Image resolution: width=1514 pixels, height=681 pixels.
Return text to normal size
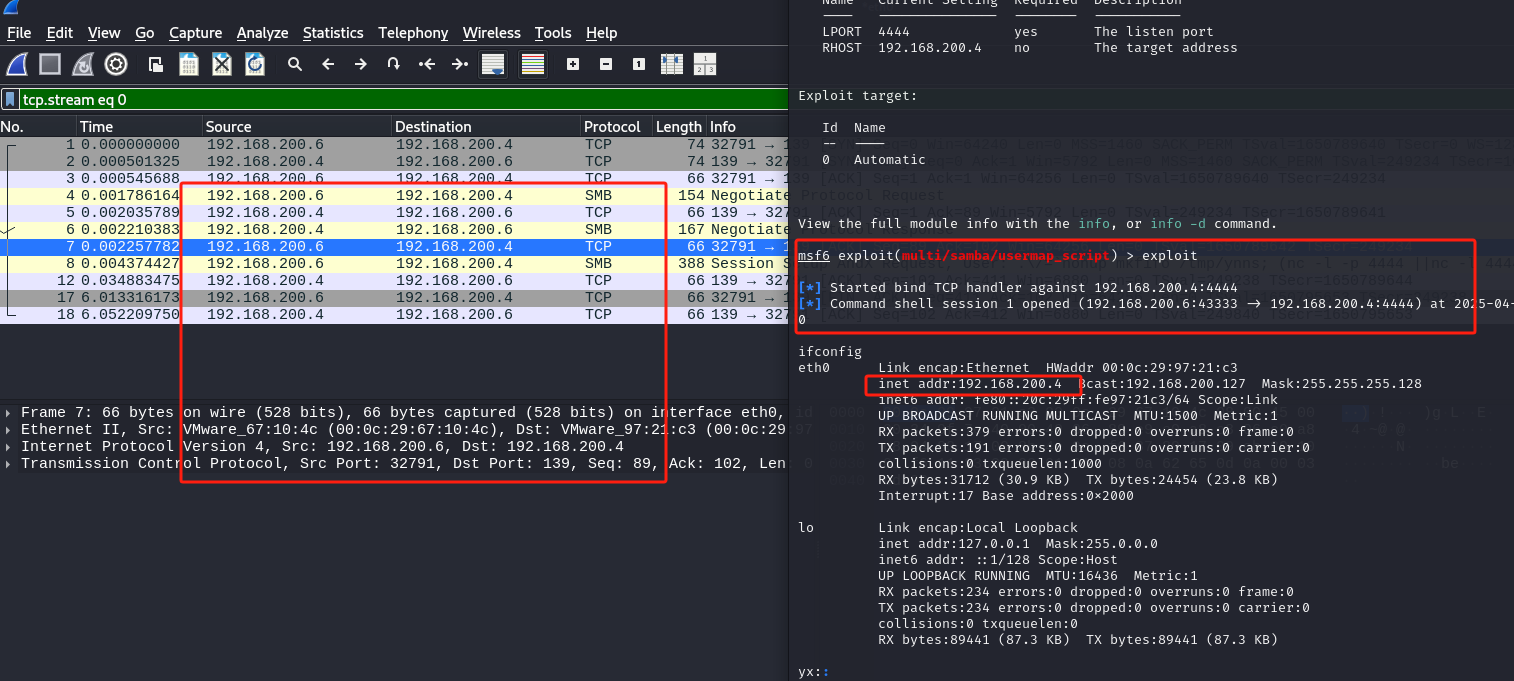tap(639, 65)
